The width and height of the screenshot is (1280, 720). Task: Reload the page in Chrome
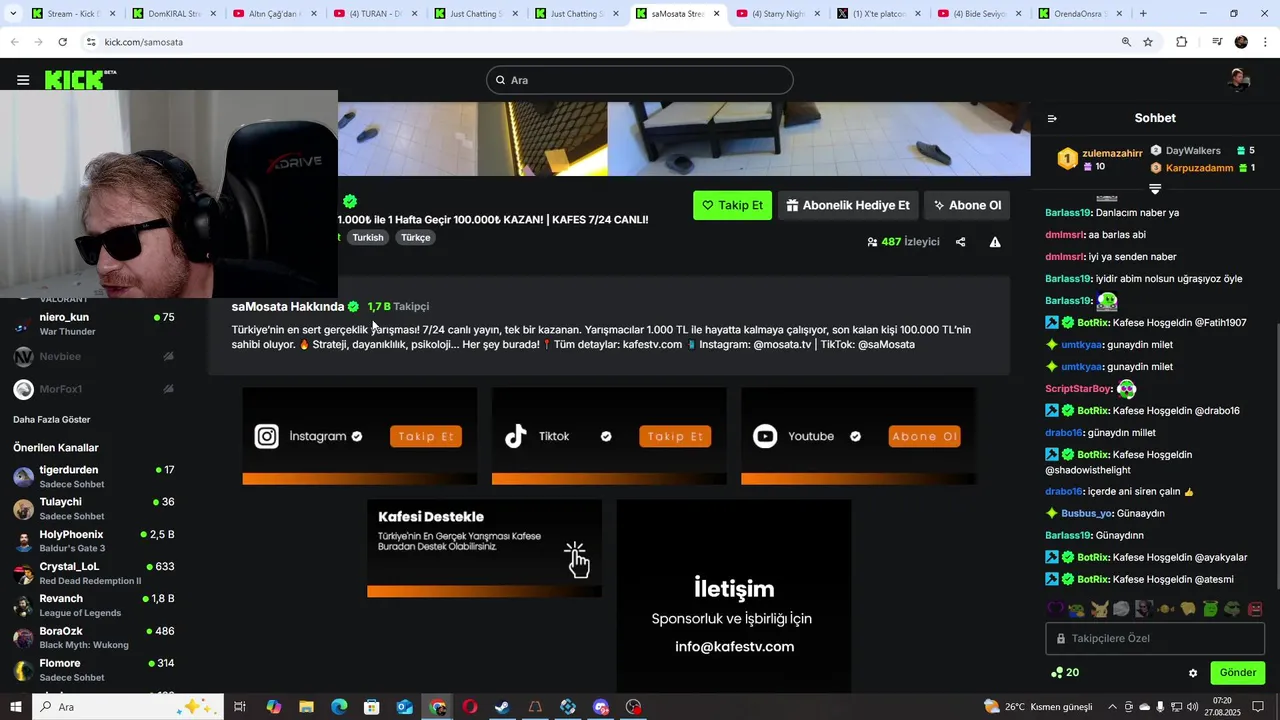click(x=62, y=42)
